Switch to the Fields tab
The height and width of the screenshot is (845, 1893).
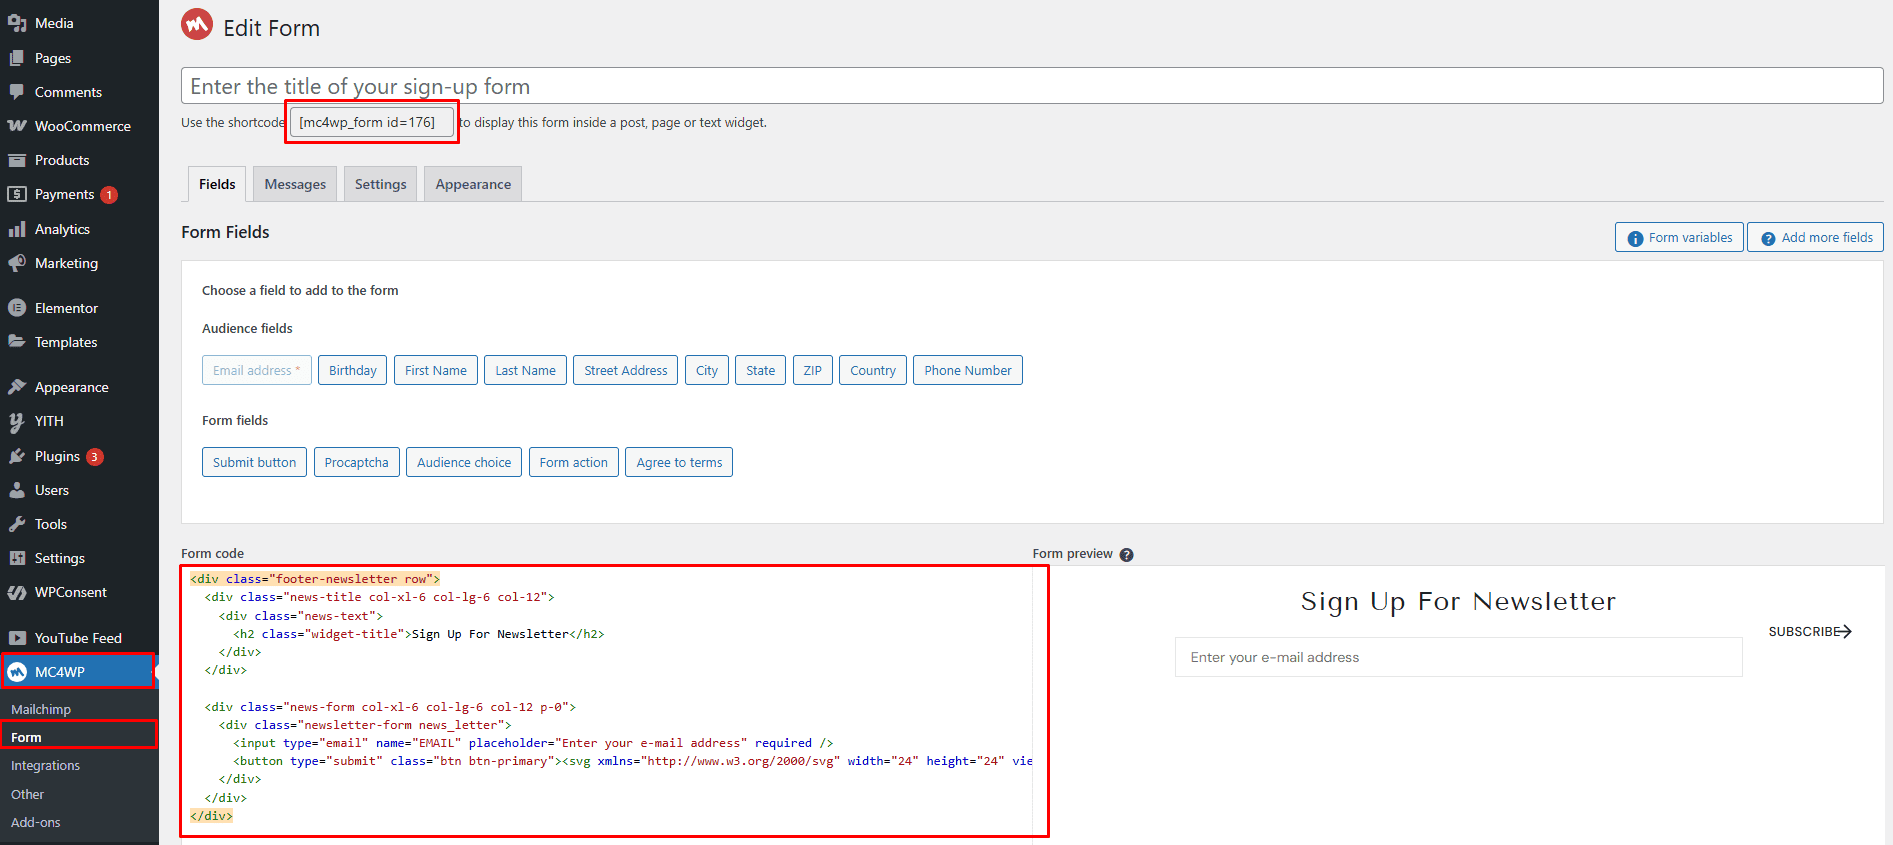coord(217,184)
